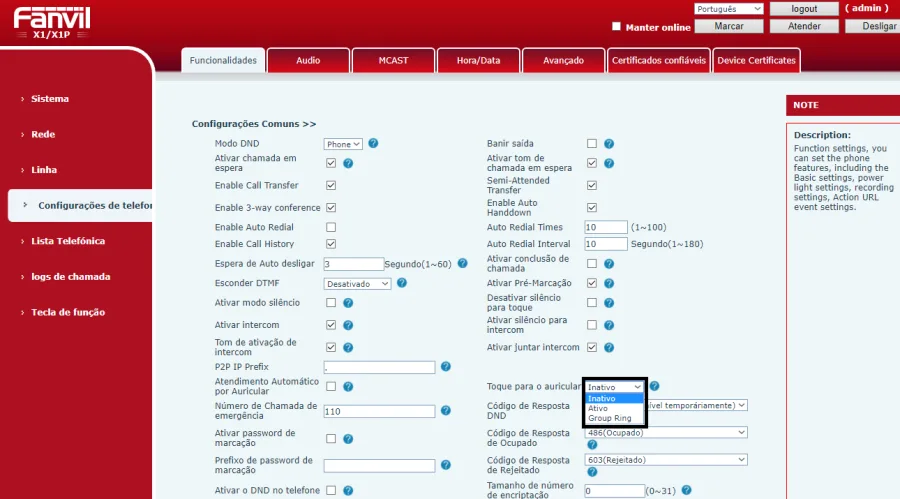Uncheck Enable Call History checkbox
Viewport: 900px width, 499px height.
(x=331, y=244)
